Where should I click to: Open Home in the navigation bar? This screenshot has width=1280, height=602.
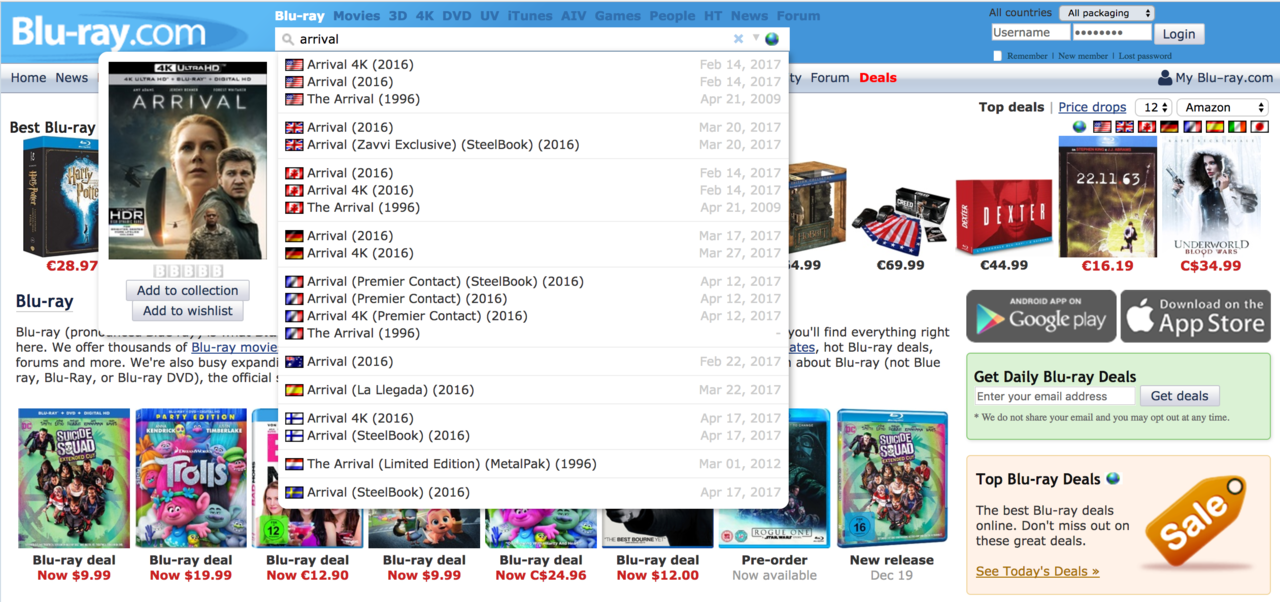click(28, 77)
